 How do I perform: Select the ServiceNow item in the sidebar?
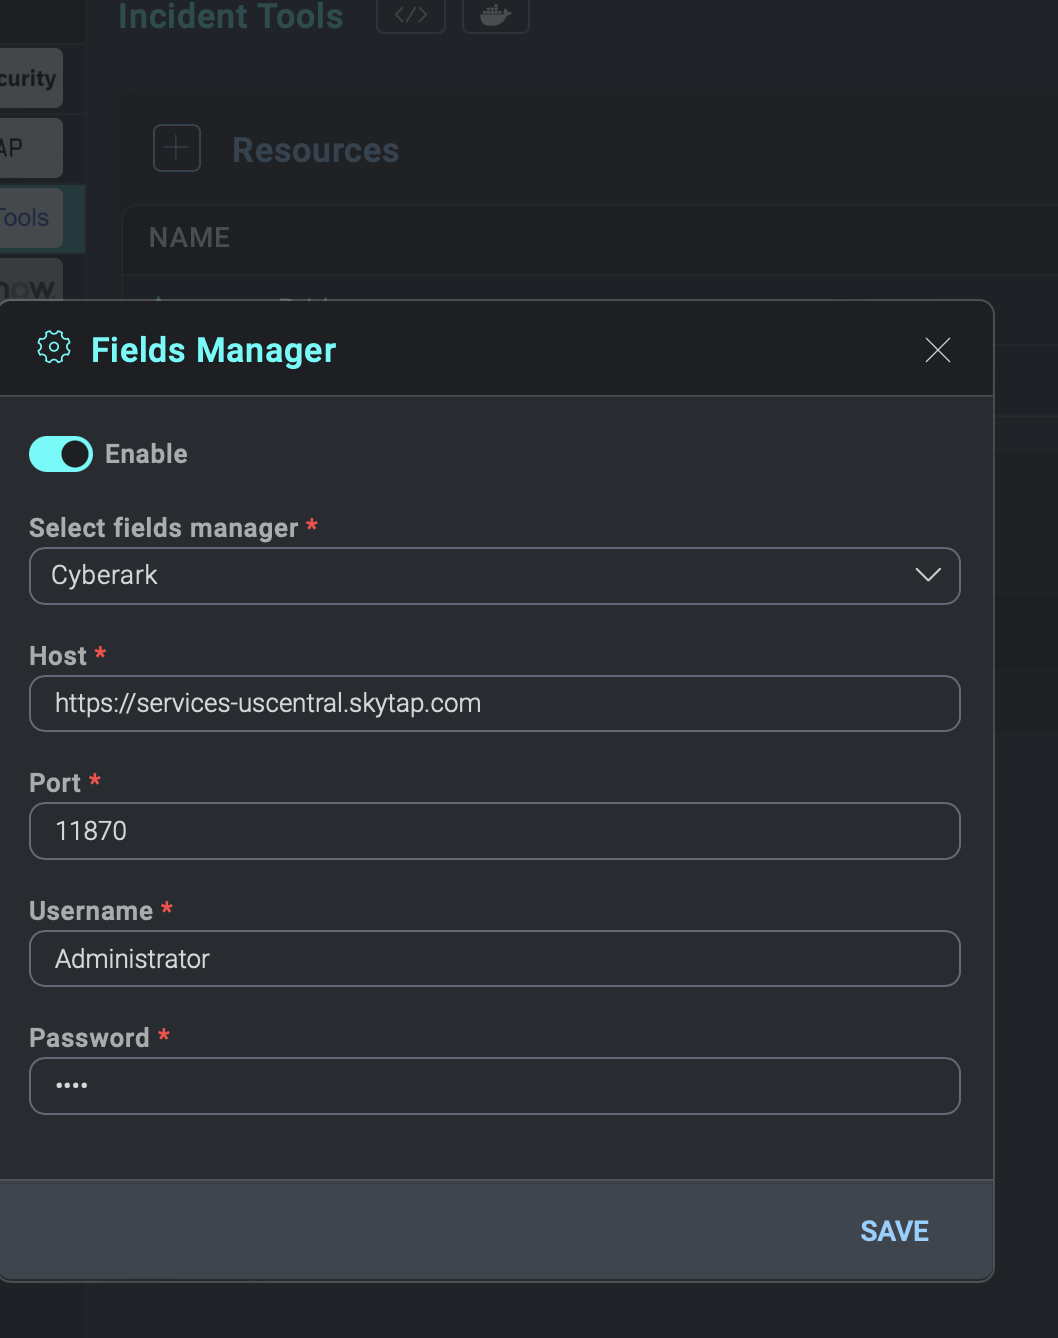tap(30, 285)
